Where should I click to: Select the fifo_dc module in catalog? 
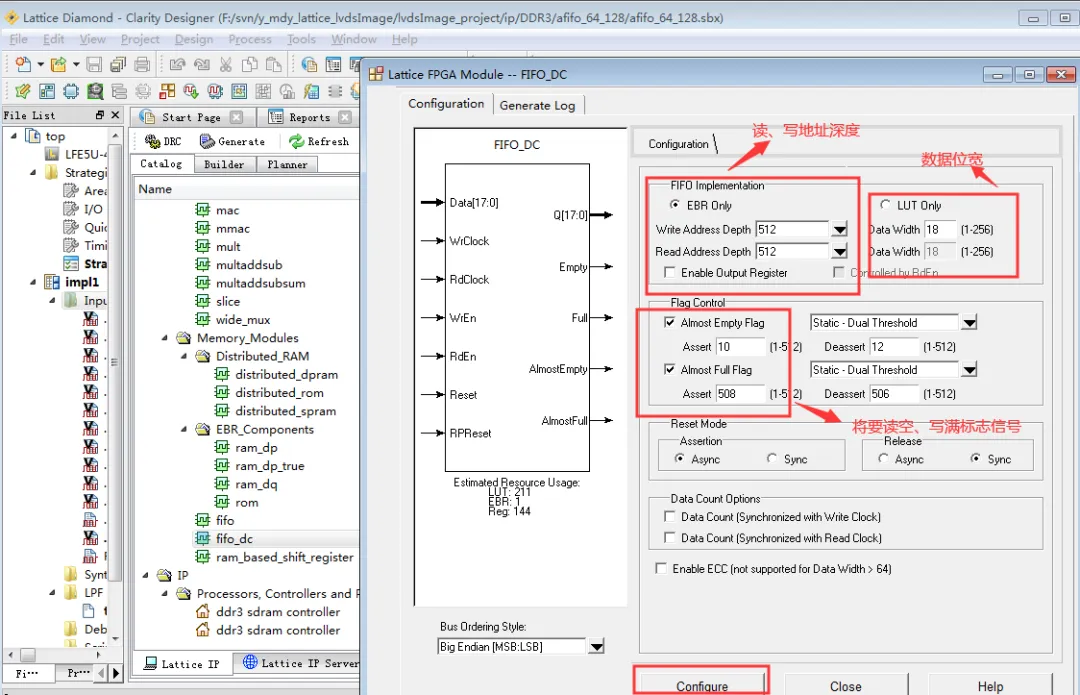[234, 539]
